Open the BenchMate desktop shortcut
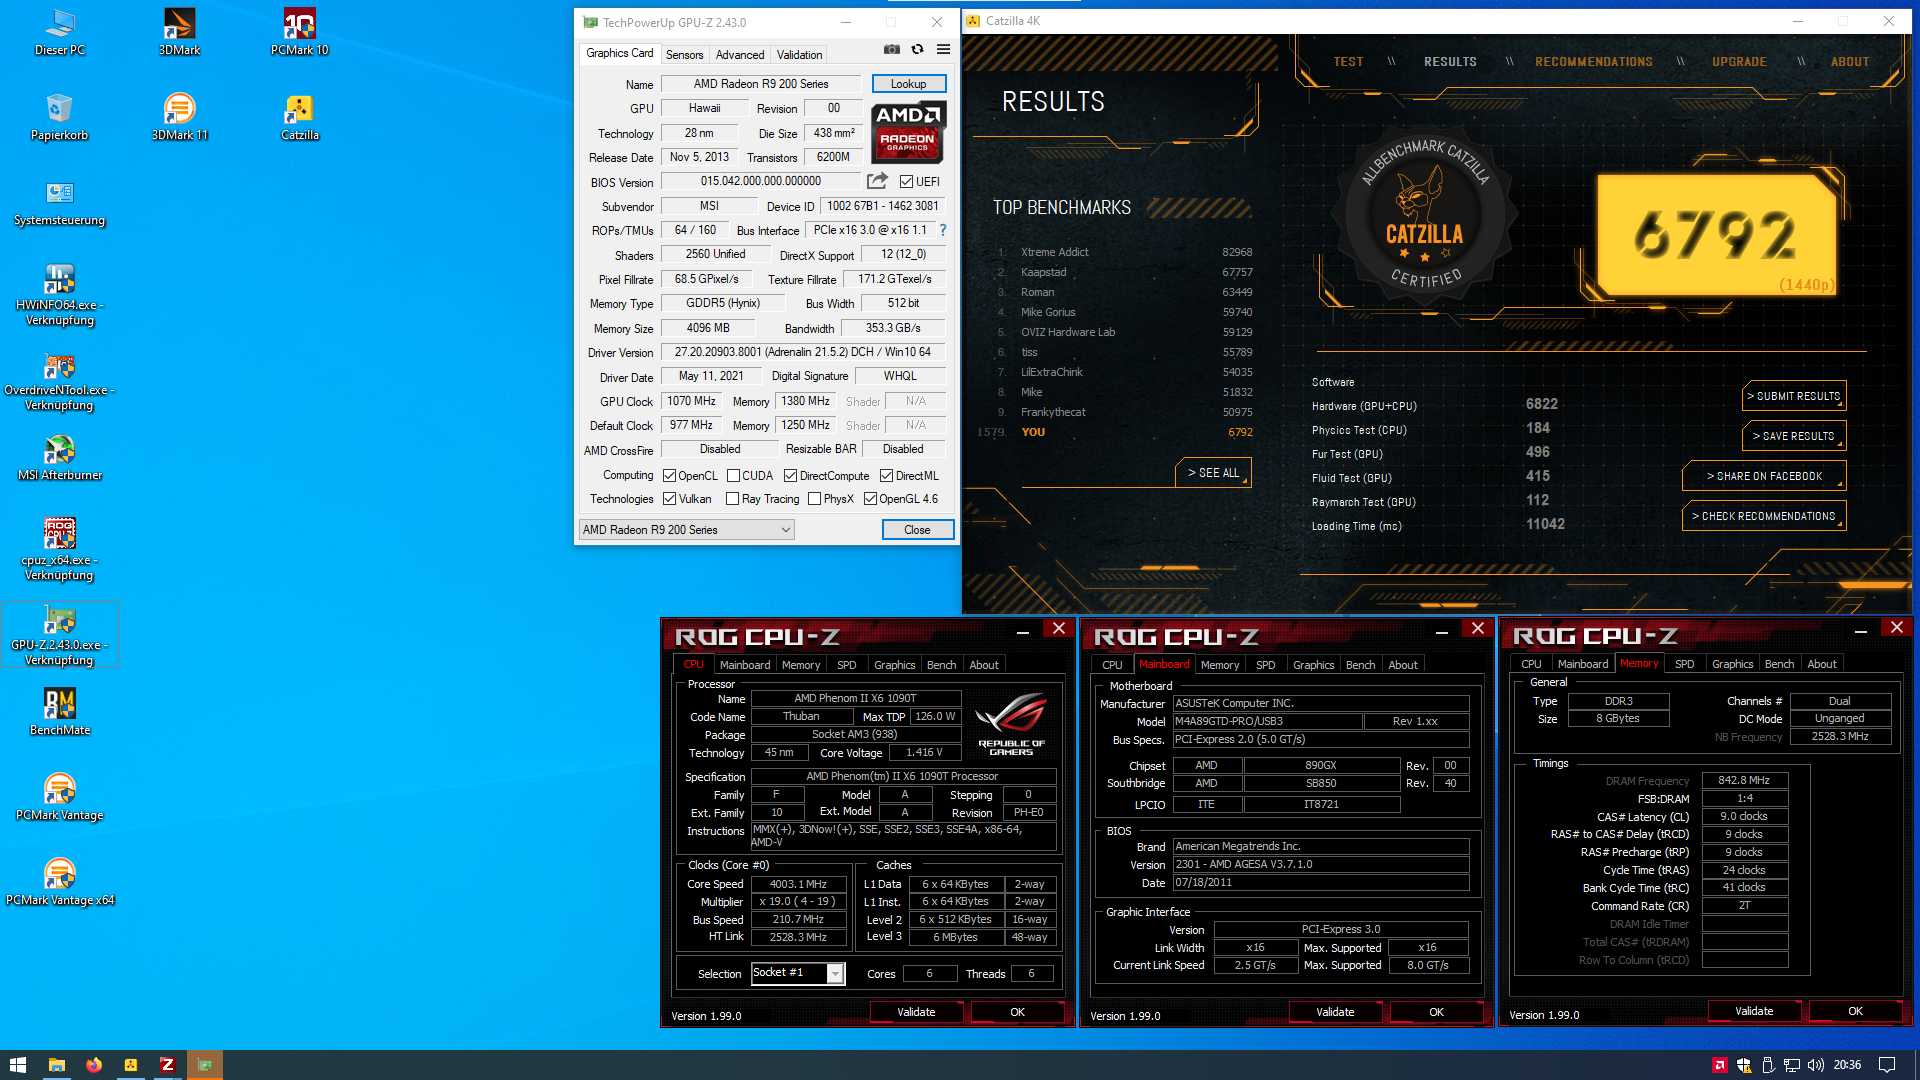Image resolution: width=1920 pixels, height=1080 pixels. (x=60, y=712)
